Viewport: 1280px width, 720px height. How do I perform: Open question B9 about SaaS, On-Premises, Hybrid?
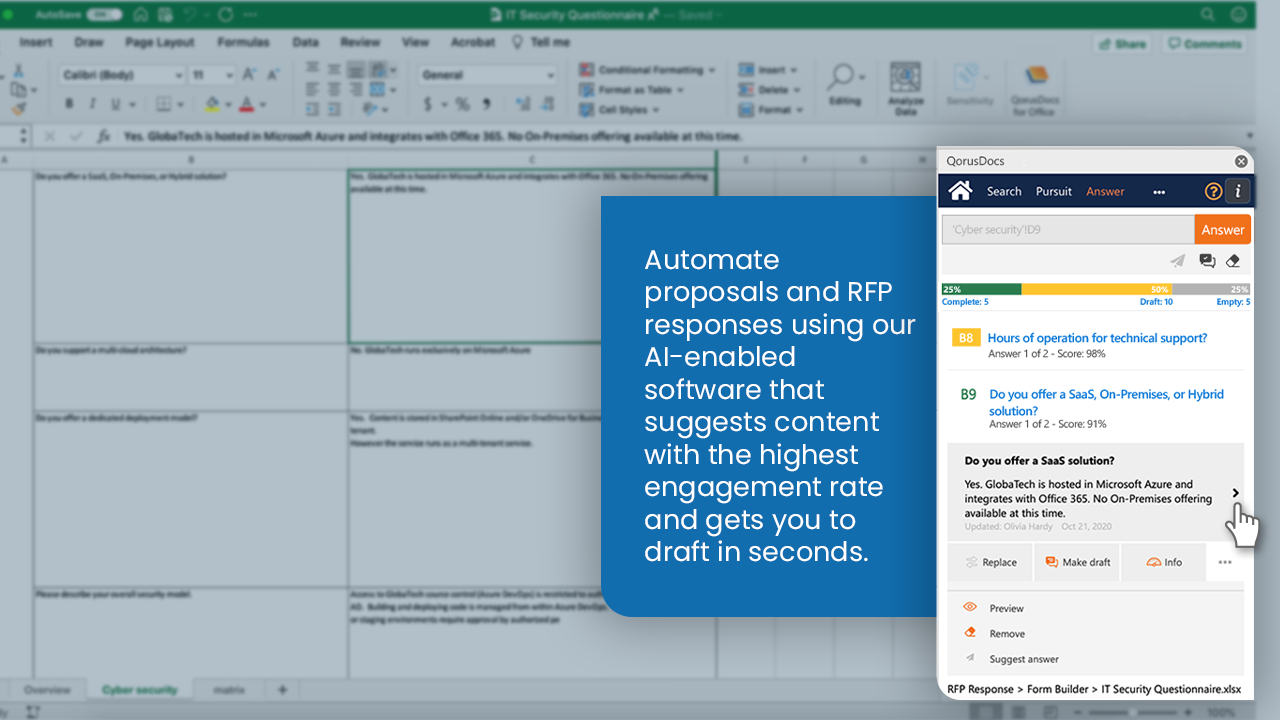coord(1106,401)
